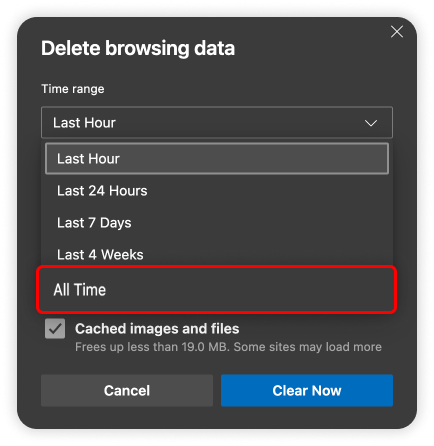Click the Cancel button
The height and width of the screenshot is (446, 434).
(x=127, y=390)
